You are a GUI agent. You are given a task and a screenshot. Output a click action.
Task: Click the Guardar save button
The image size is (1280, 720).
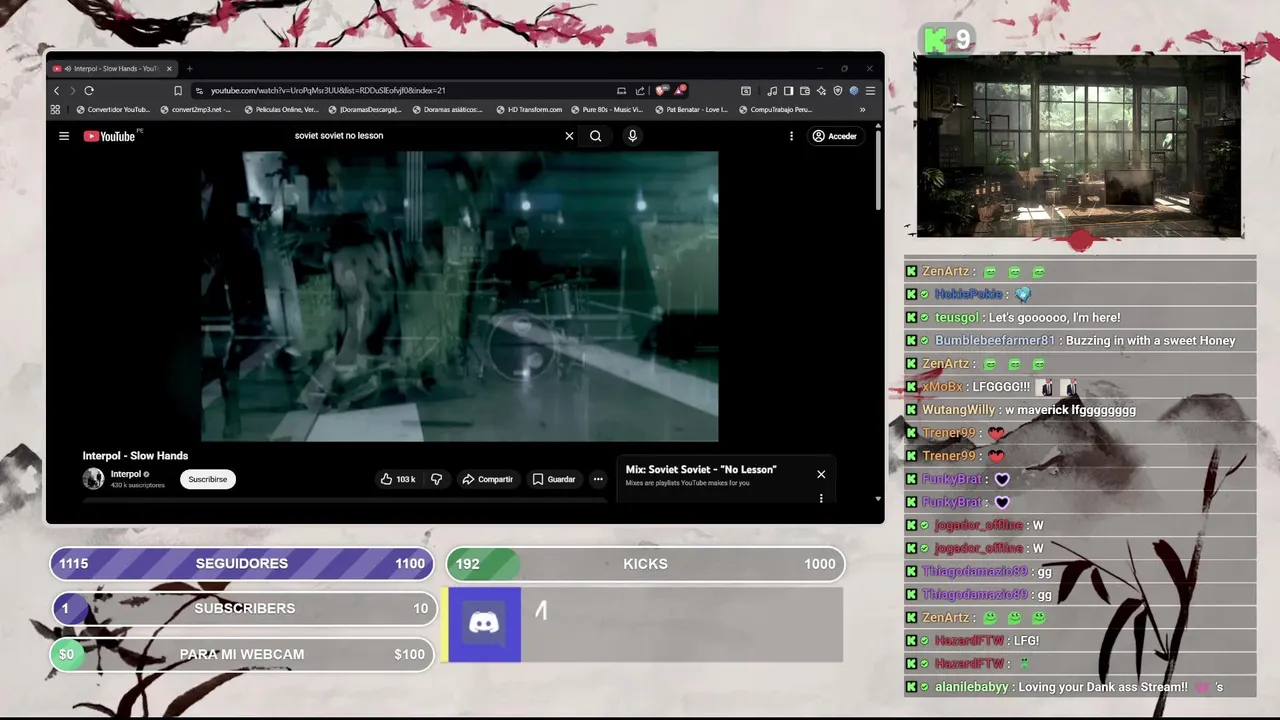[554, 479]
